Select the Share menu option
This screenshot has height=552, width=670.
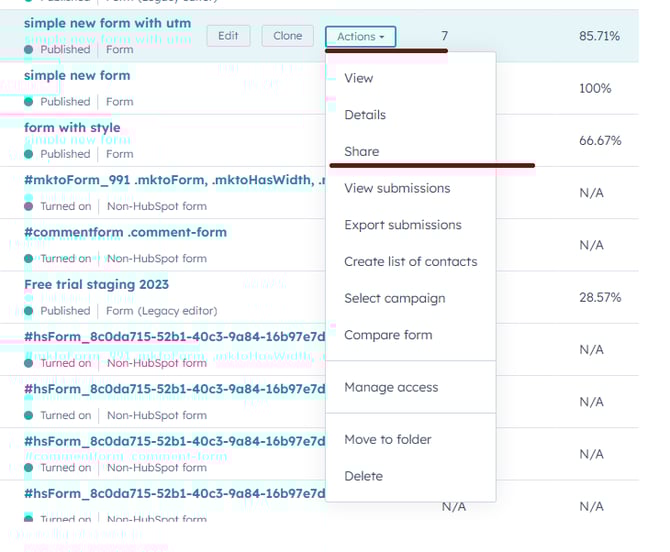click(x=361, y=152)
